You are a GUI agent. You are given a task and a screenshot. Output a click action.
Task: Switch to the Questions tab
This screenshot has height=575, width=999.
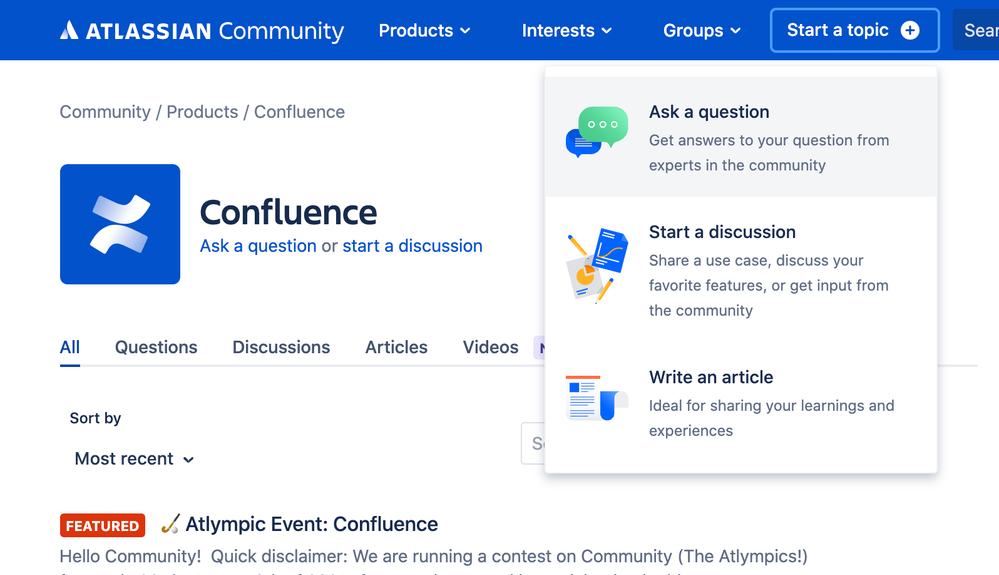[x=156, y=347]
